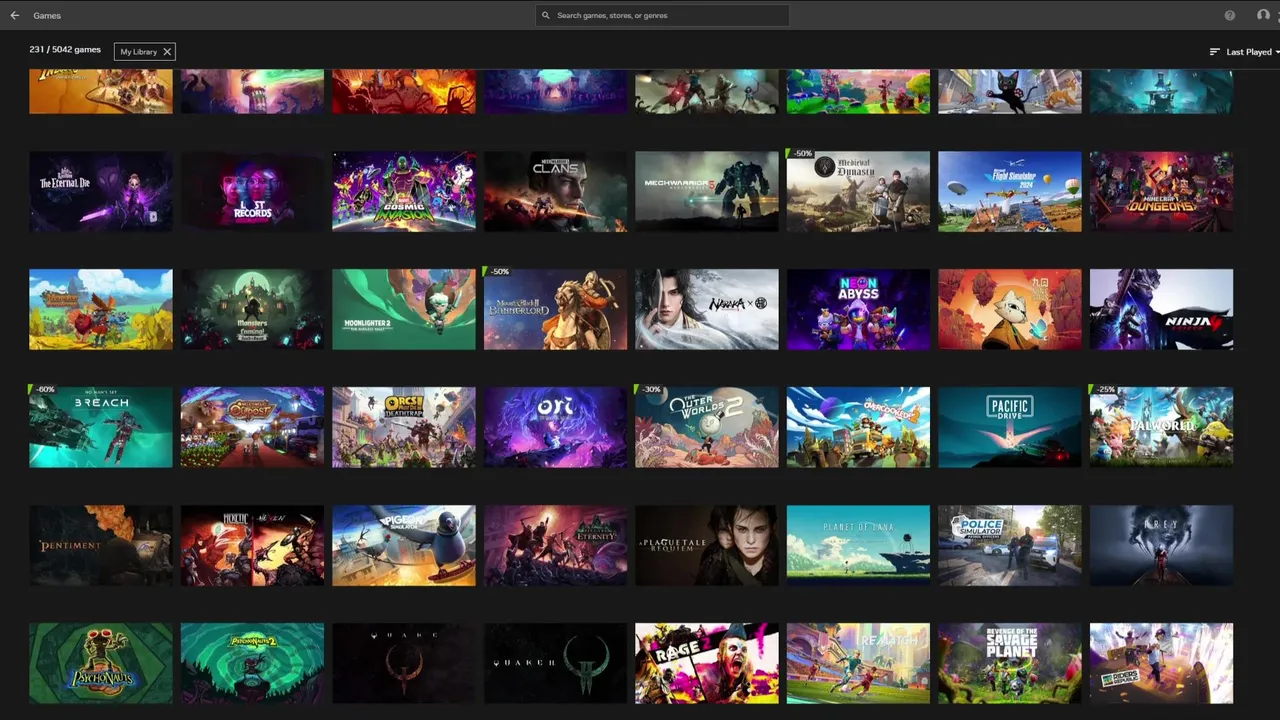Image resolution: width=1280 pixels, height=720 pixels.
Task: Open the Psychonauts 2 game tile
Action: (x=252, y=663)
